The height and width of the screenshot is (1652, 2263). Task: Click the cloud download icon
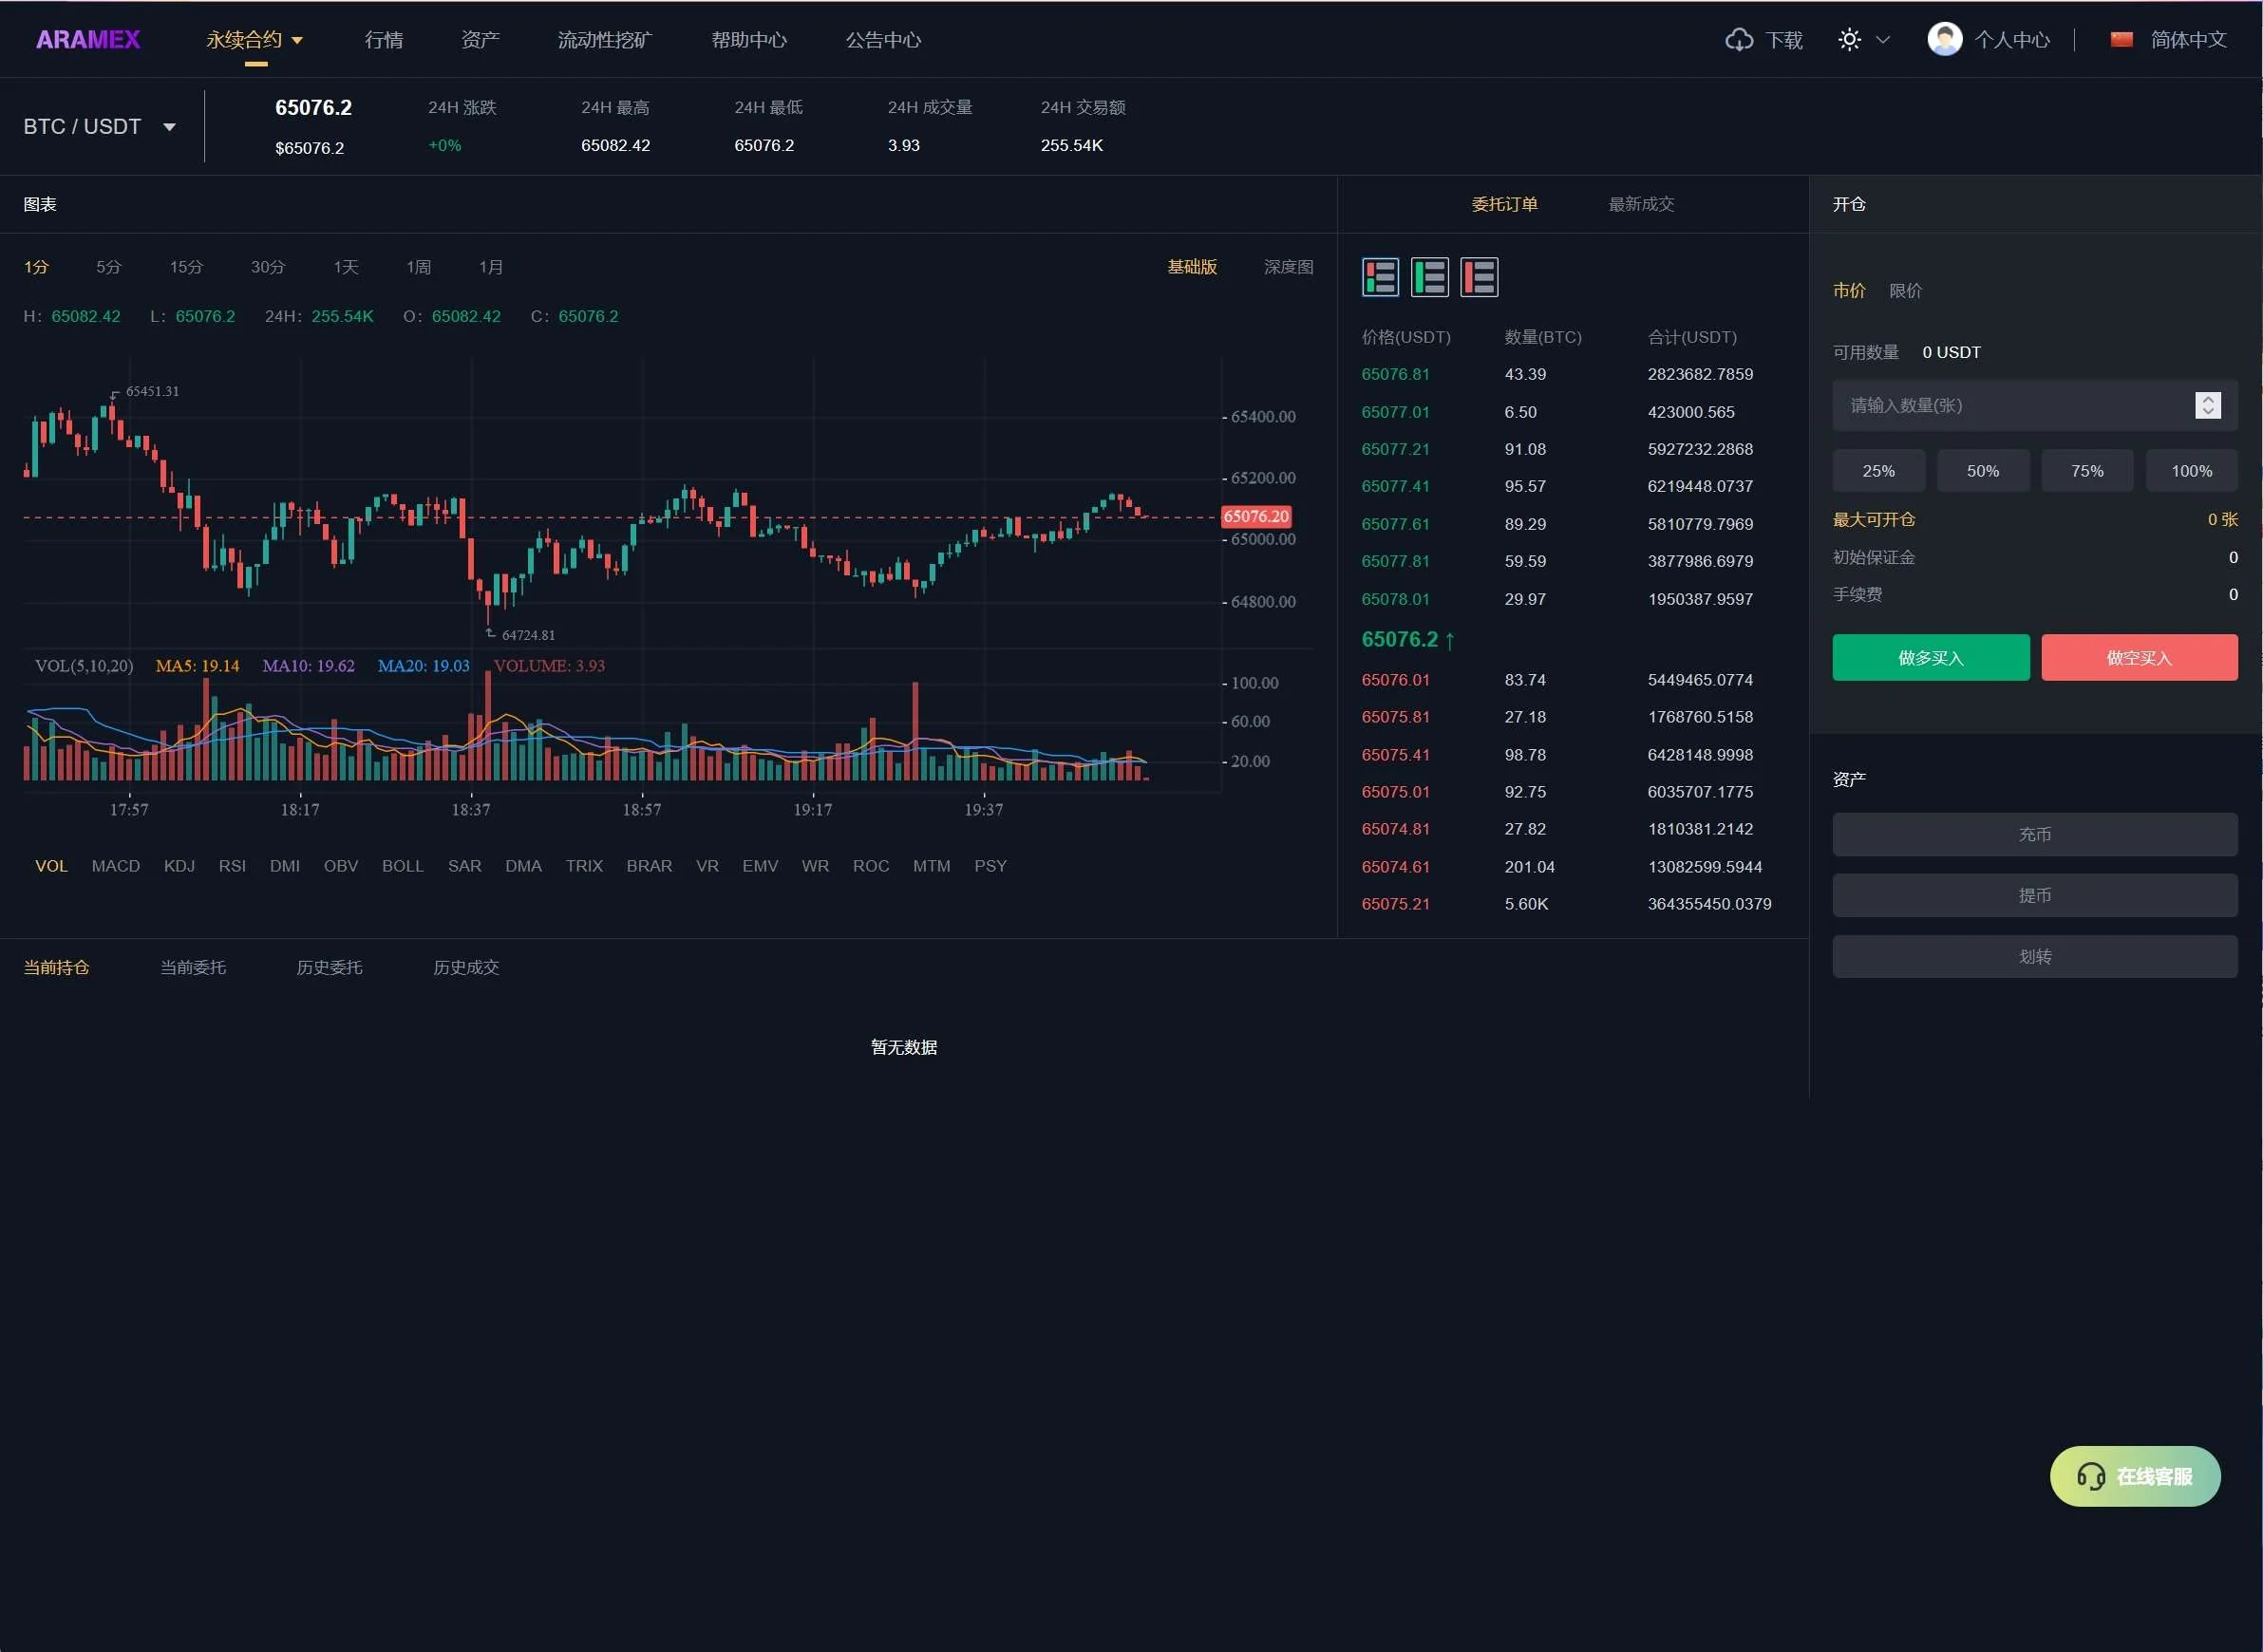pyautogui.click(x=1739, y=40)
